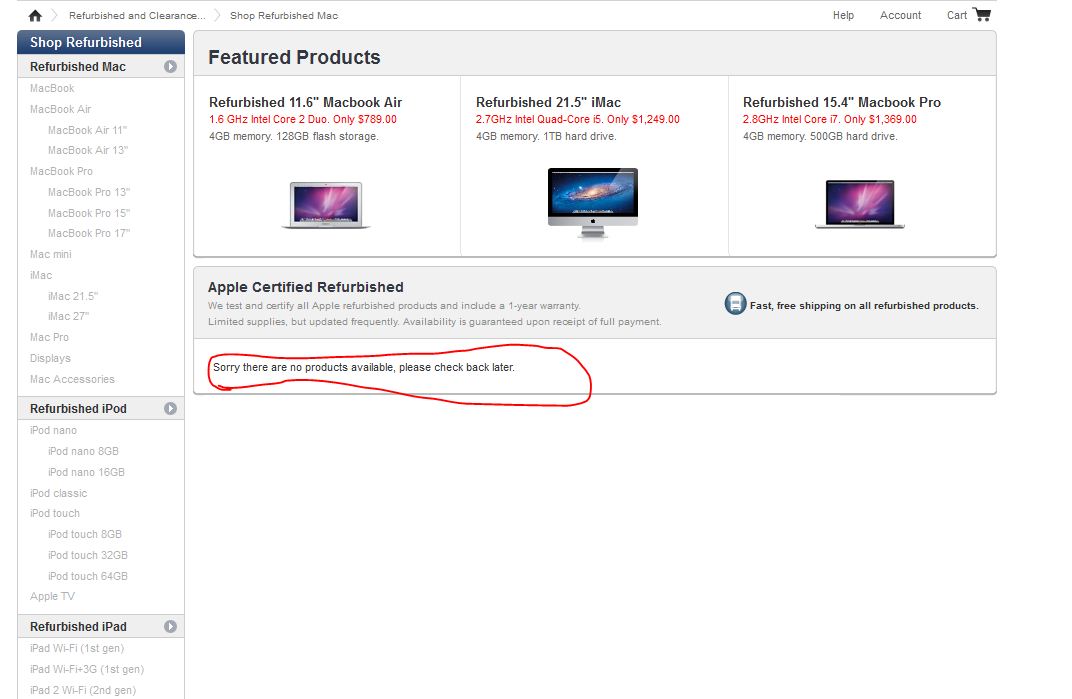Open Refurbished and Clearance breadcrumb
1072x699 pixels.
tap(137, 15)
